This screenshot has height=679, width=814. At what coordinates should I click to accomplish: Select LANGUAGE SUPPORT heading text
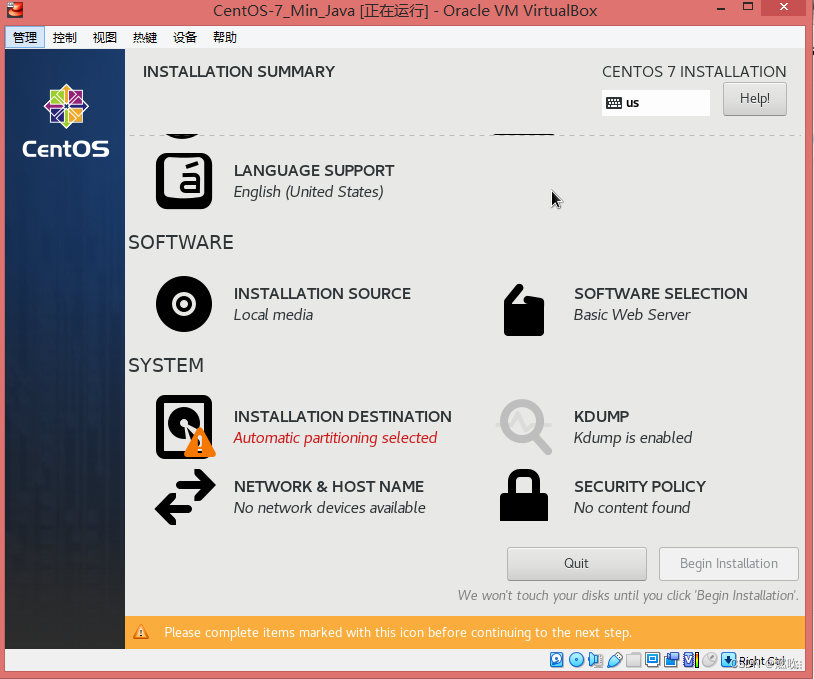[x=314, y=170]
